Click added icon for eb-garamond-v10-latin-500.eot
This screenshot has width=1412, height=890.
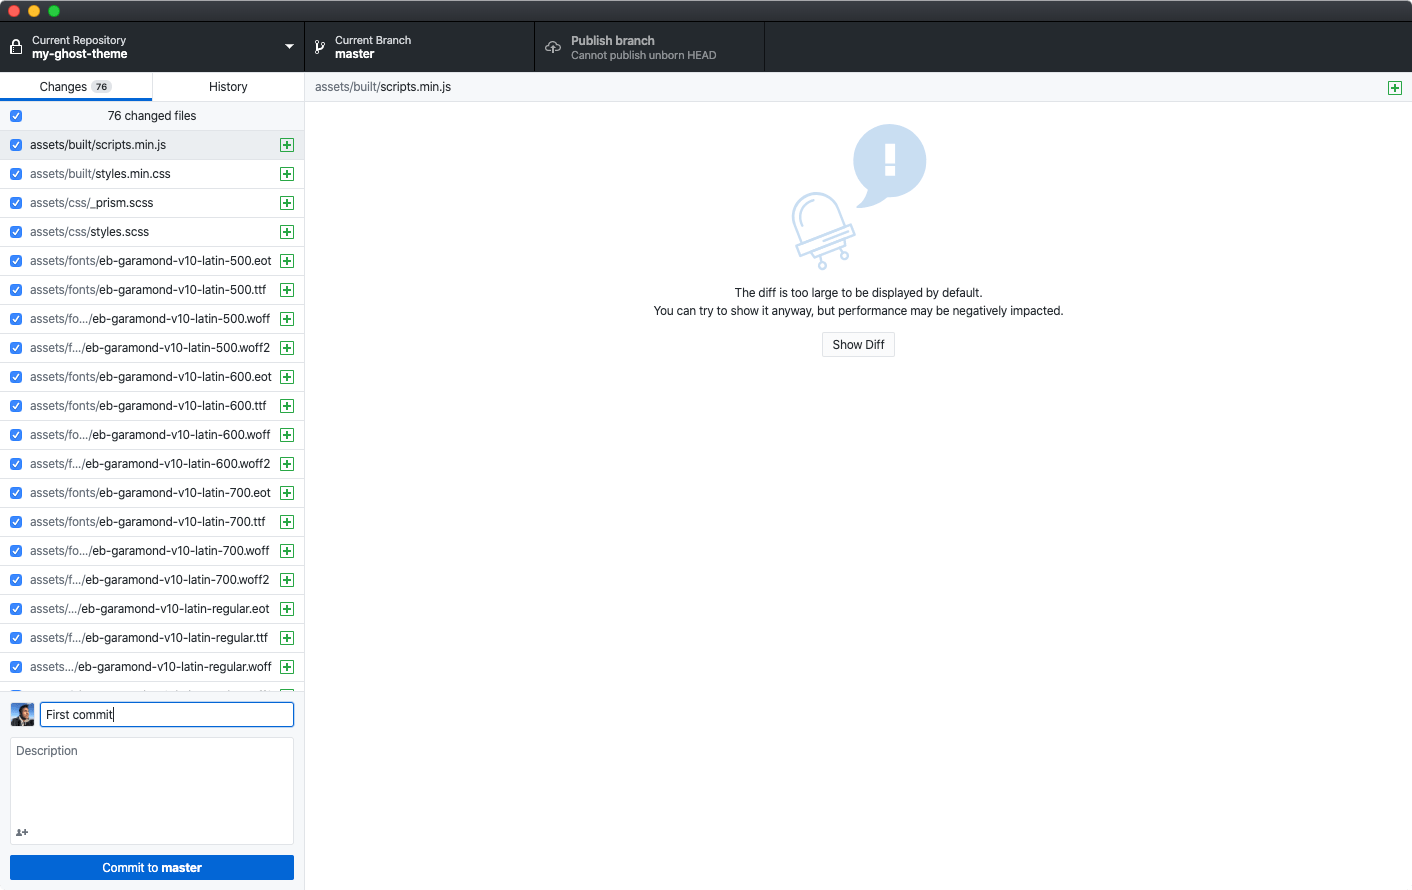pos(287,261)
